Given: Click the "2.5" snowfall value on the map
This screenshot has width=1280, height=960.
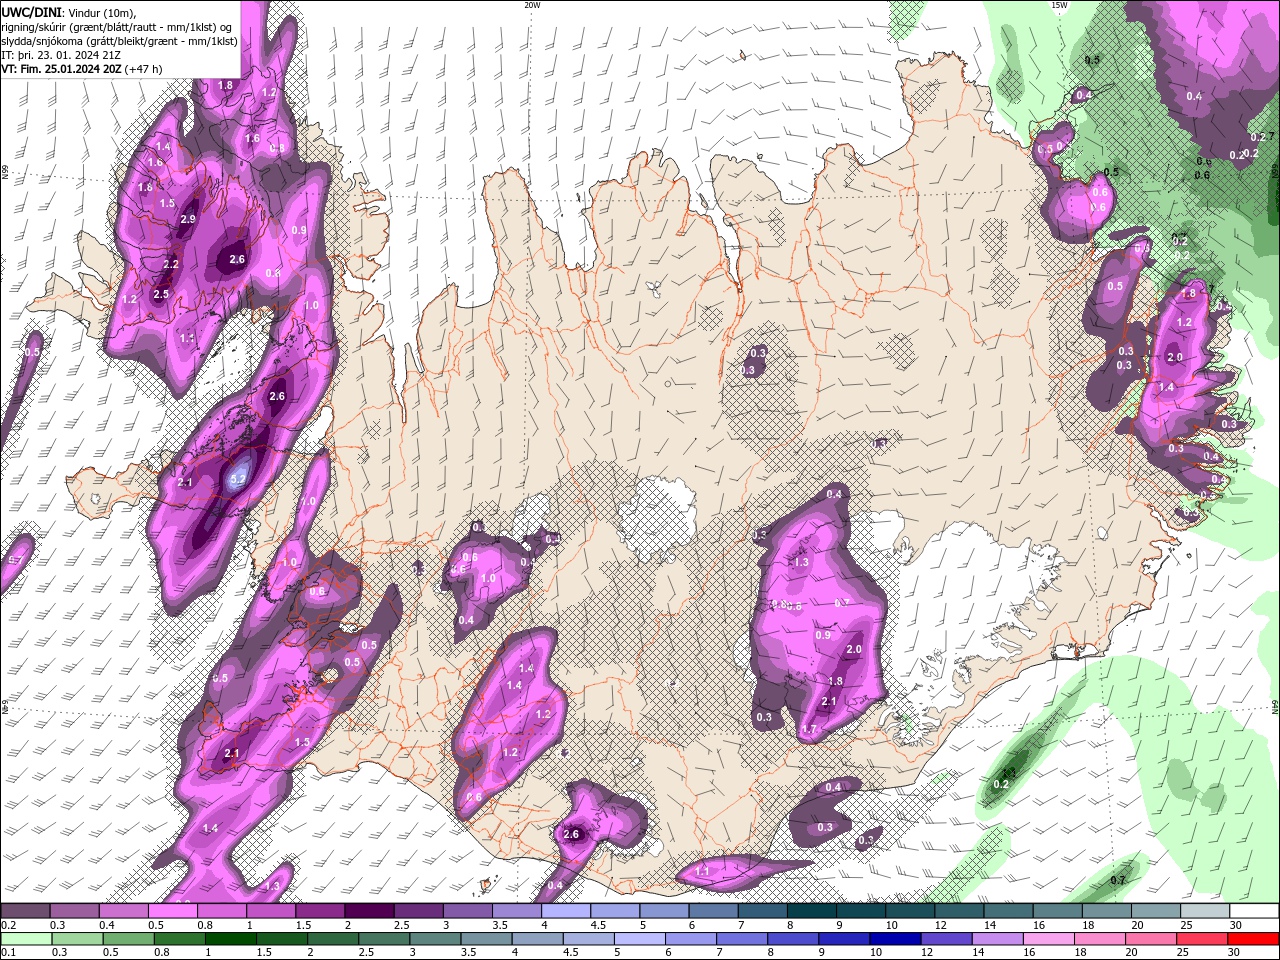Looking at the screenshot, I should click(161, 294).
